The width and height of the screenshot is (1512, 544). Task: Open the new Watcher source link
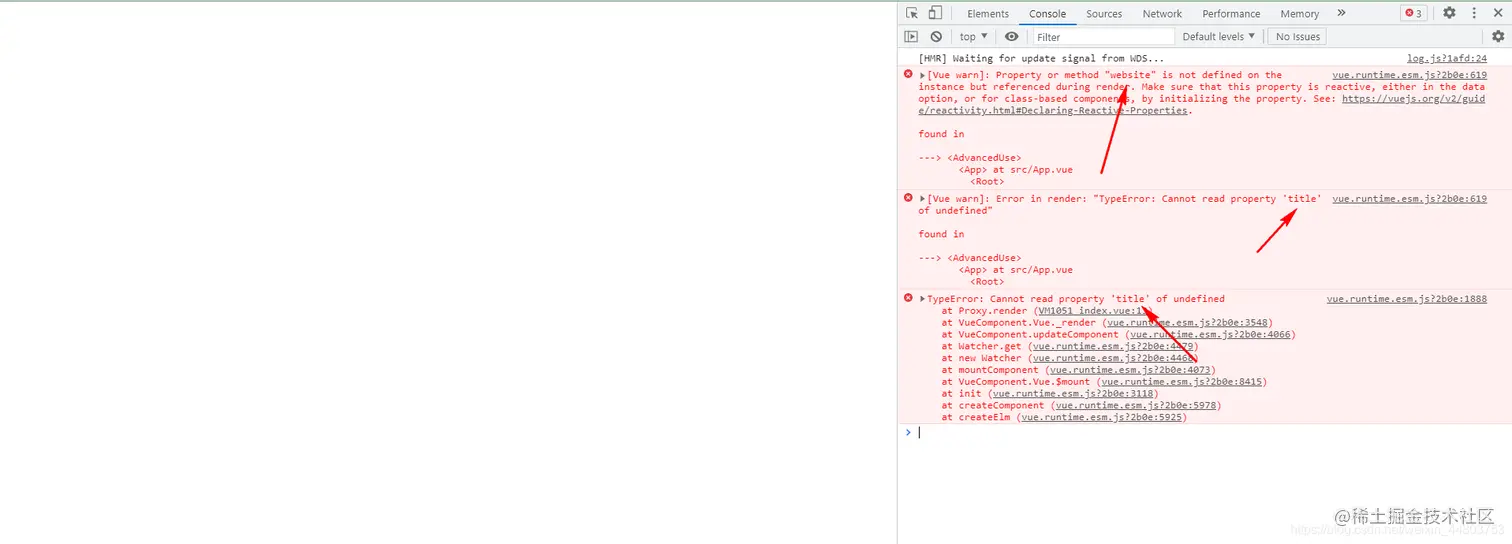[1112, 358]
